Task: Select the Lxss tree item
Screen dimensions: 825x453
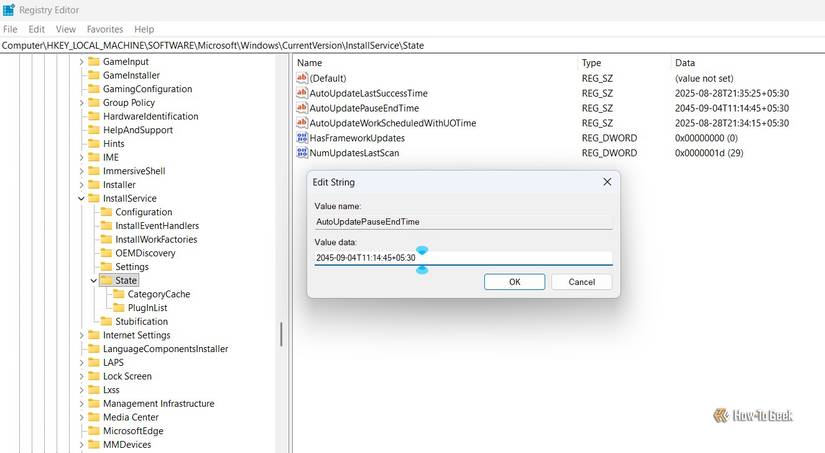Action: tap(111, 390)
